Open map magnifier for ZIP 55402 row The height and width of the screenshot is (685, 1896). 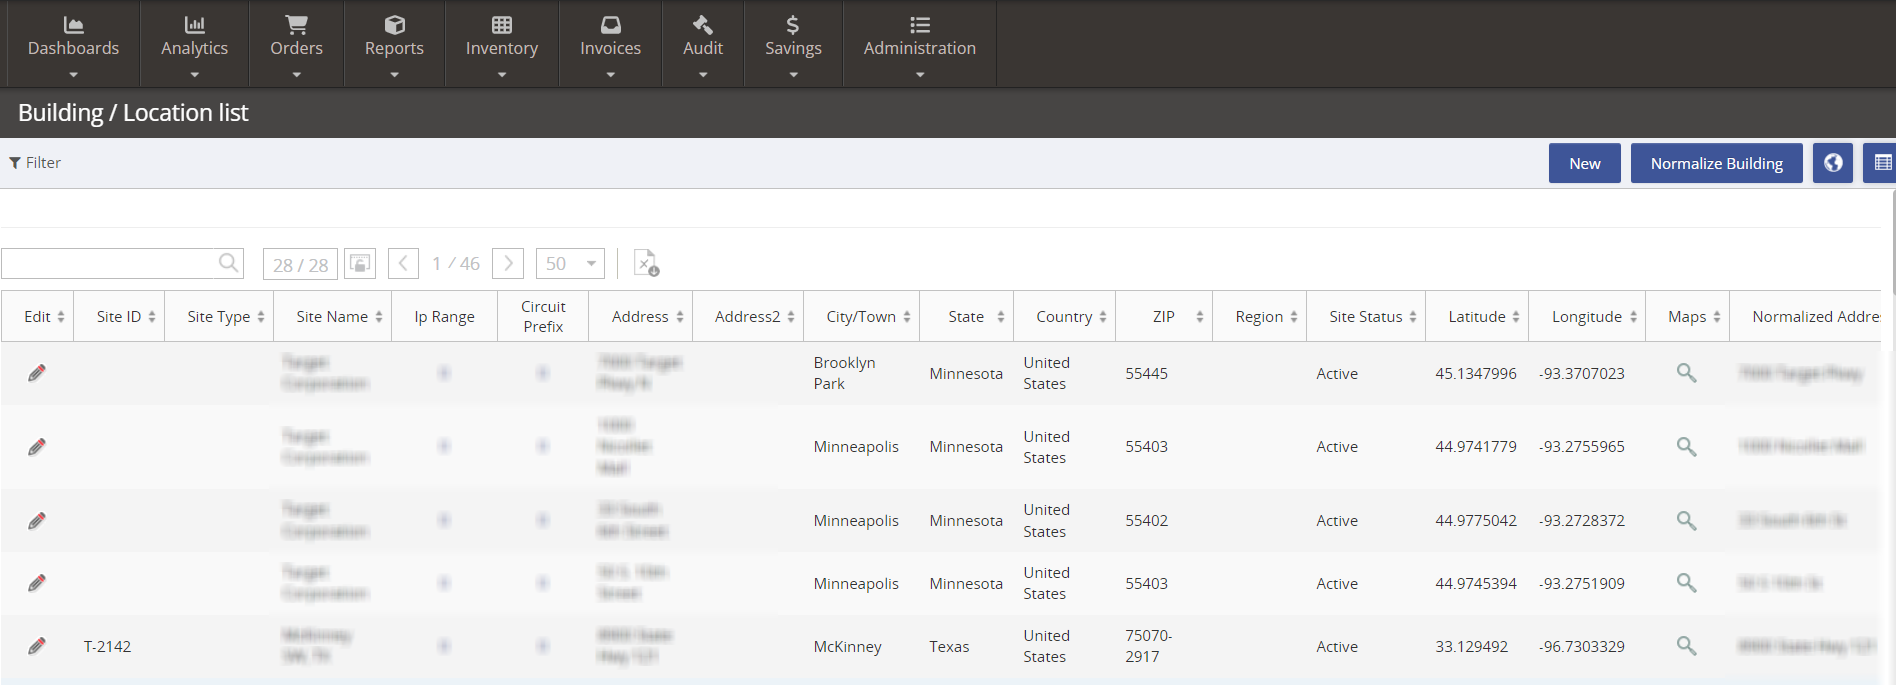1686,520
